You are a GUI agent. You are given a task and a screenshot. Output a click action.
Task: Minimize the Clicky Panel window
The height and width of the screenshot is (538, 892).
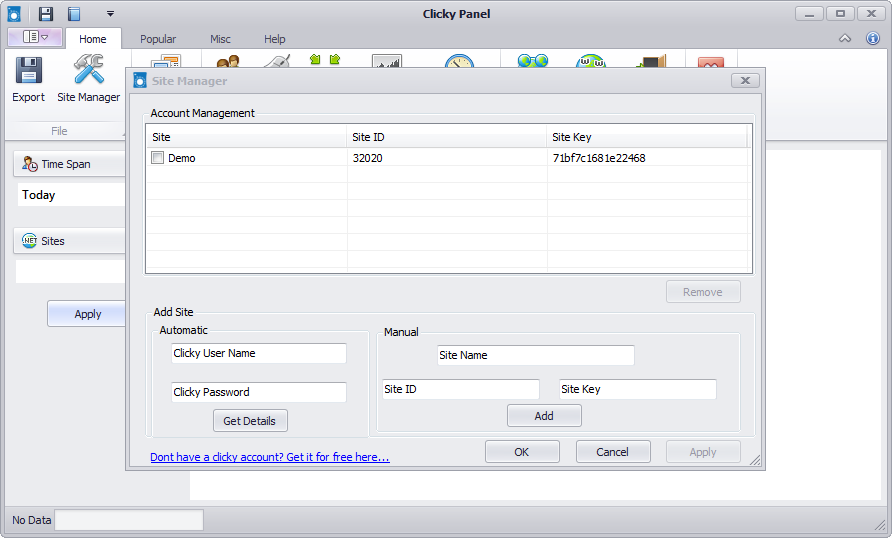(809, 14)
